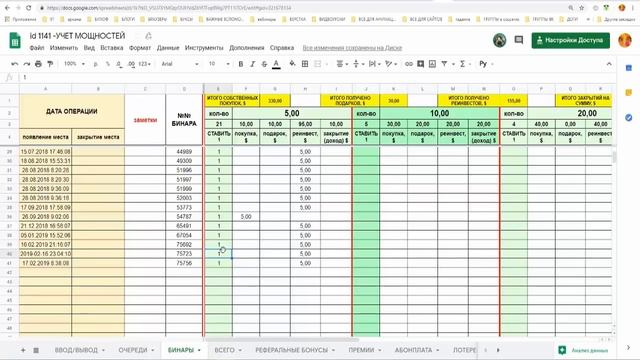The image size is (640, 360).
Task: Create a filter via funnel icon
Action: point(444,64)
